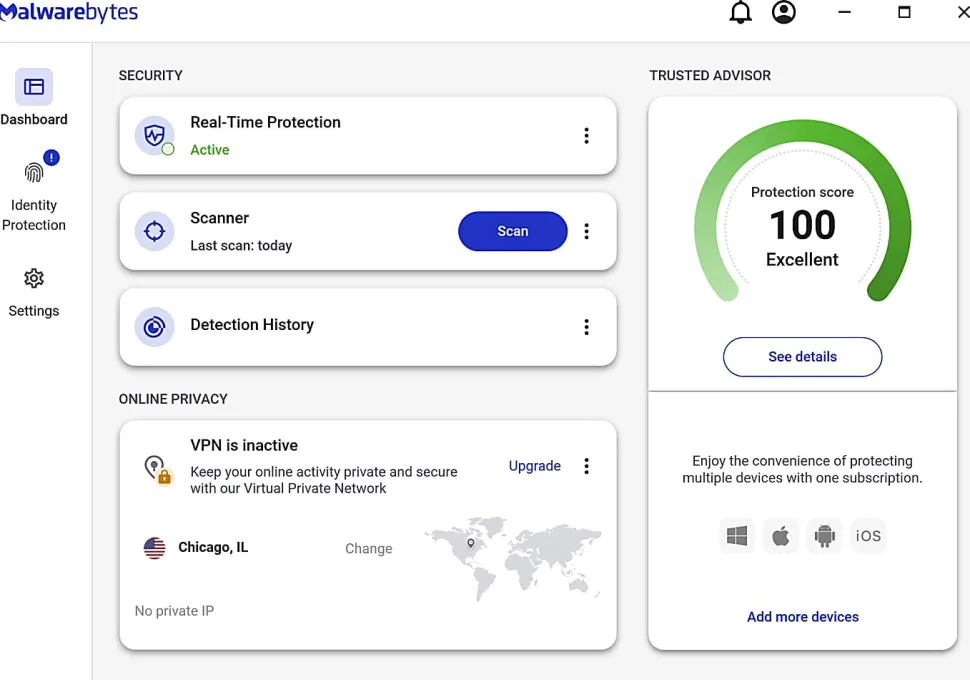Click 'No private IP' text
The height and width of the screenshot is (680, 970).
point(174,611)
